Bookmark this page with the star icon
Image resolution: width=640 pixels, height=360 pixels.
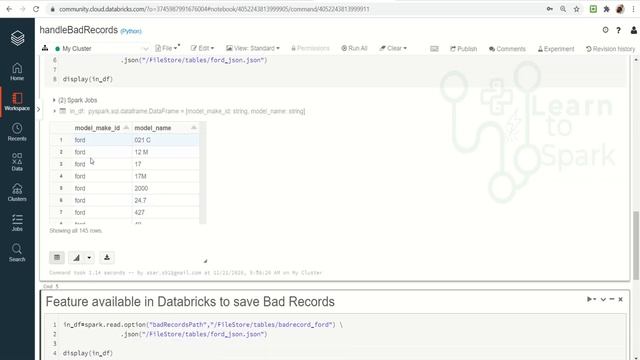pos(576,9)
